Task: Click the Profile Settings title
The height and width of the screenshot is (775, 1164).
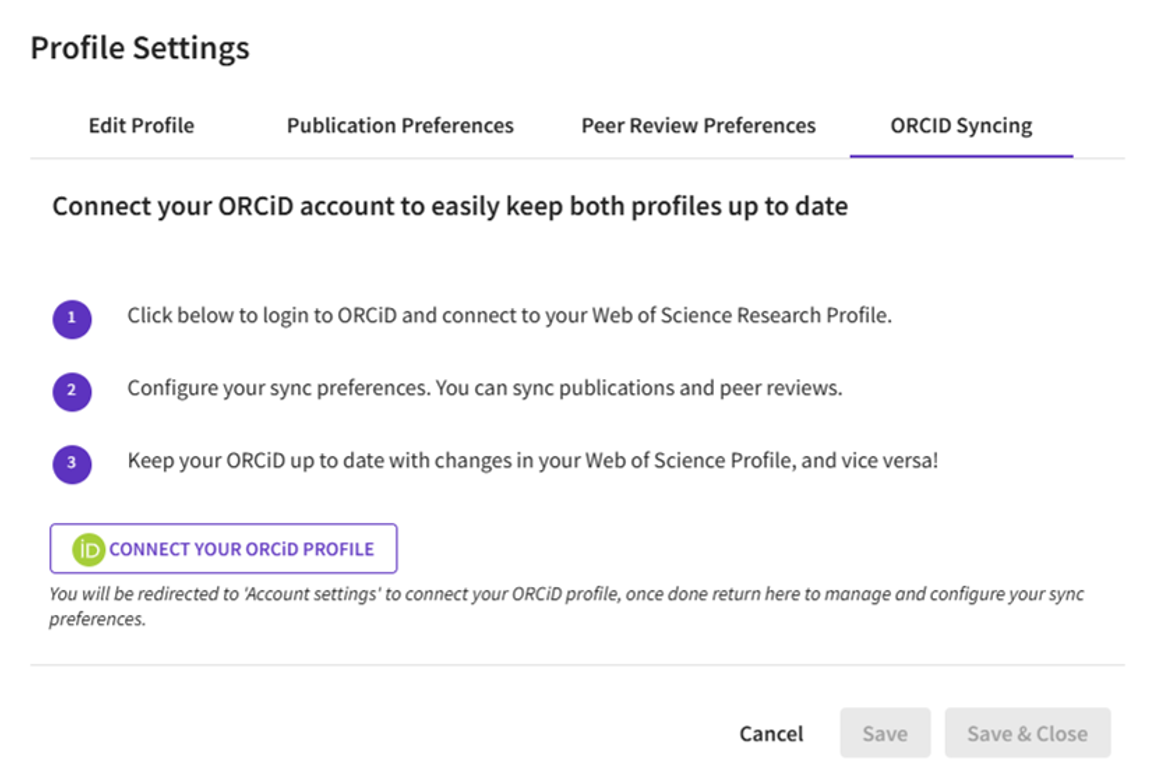Action: [x=140, y=48]
